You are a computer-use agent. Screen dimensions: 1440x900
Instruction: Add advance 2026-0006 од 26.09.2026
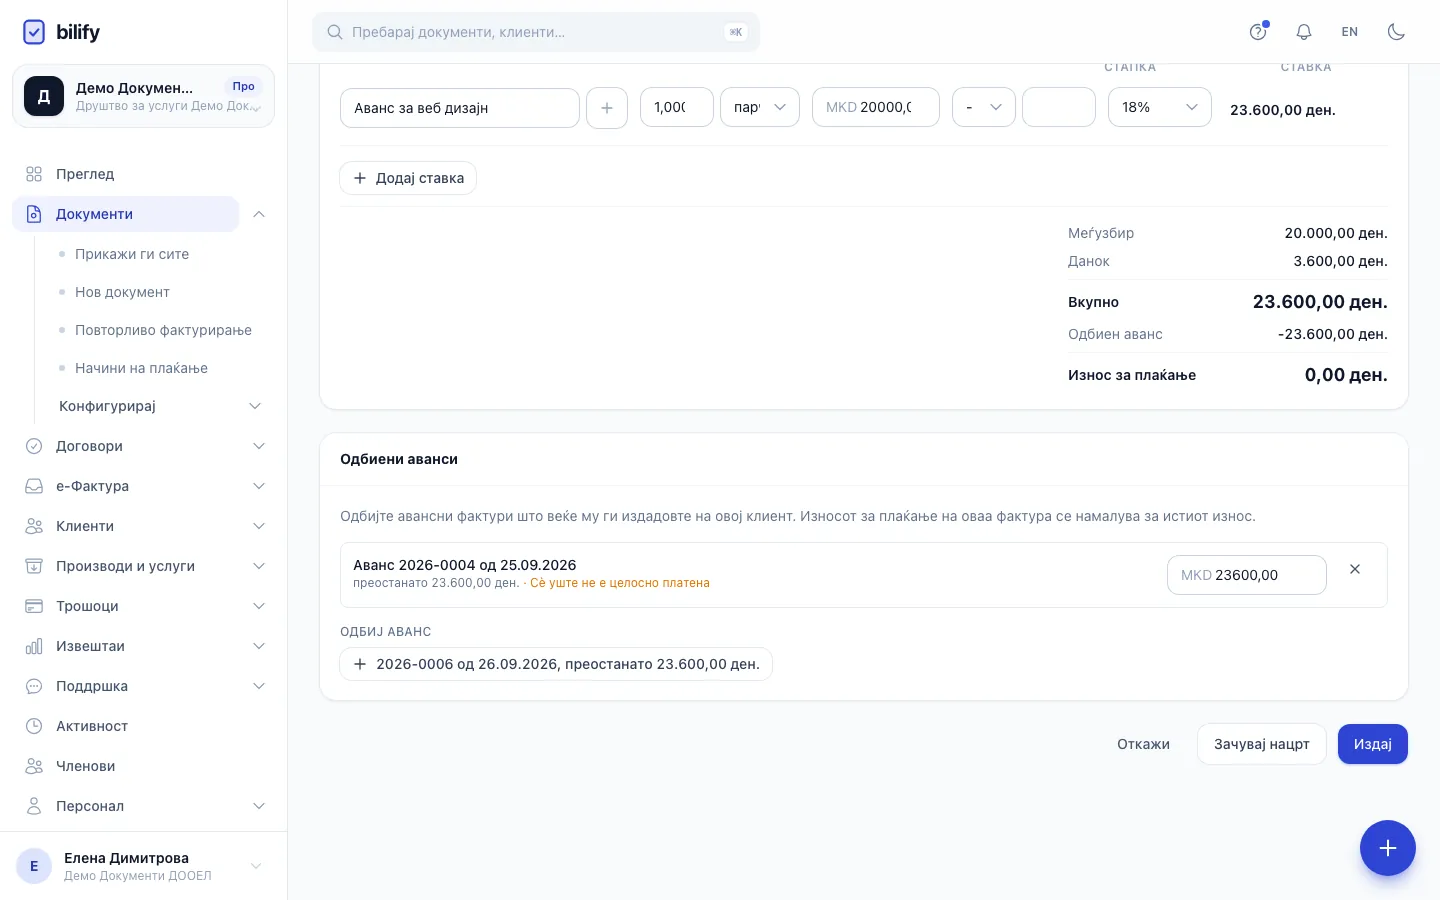[556, 664]
